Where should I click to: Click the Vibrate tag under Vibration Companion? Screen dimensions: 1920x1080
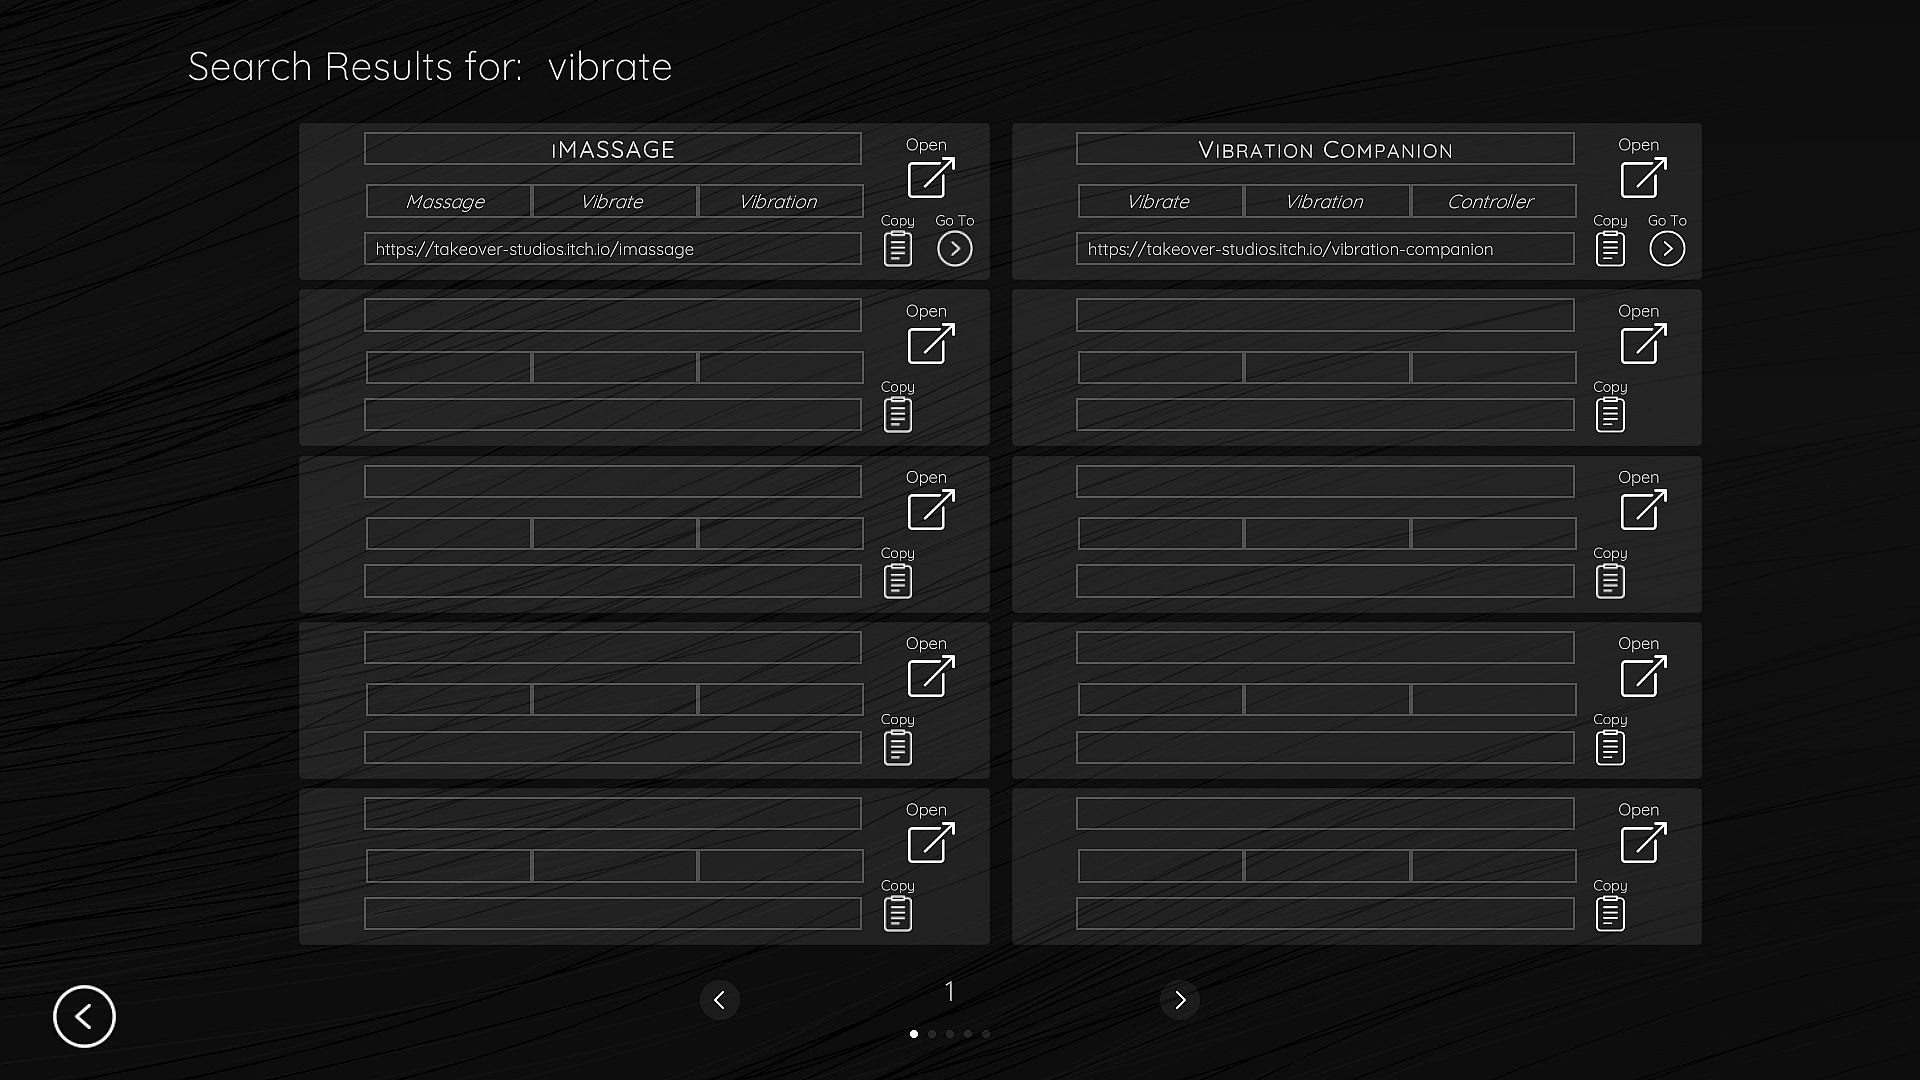click(x=1159, y=201)
